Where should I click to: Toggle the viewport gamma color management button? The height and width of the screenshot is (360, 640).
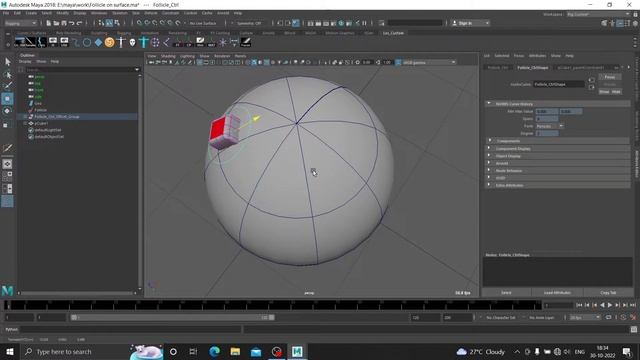coord(398,62)
